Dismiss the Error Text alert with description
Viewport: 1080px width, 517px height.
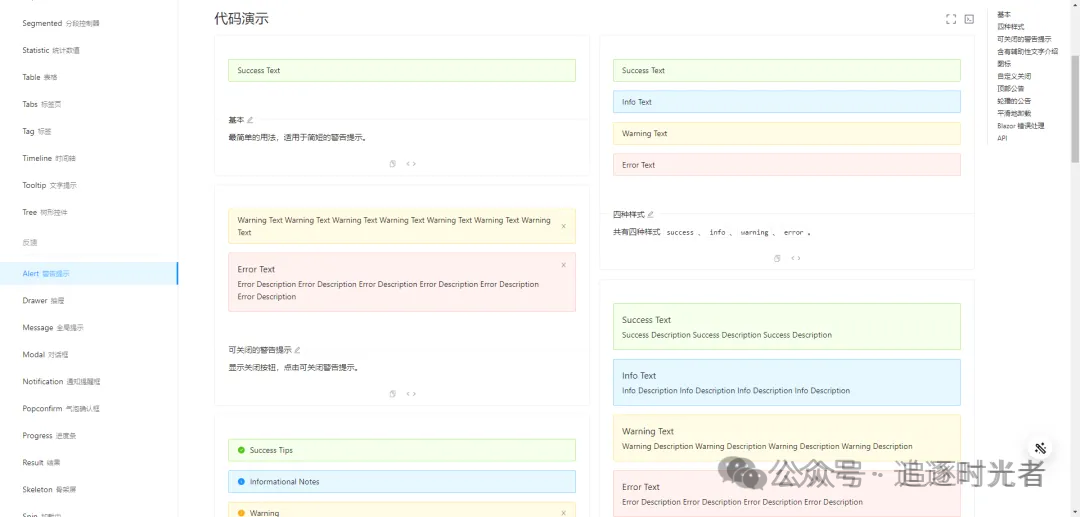tap(563, 265)
